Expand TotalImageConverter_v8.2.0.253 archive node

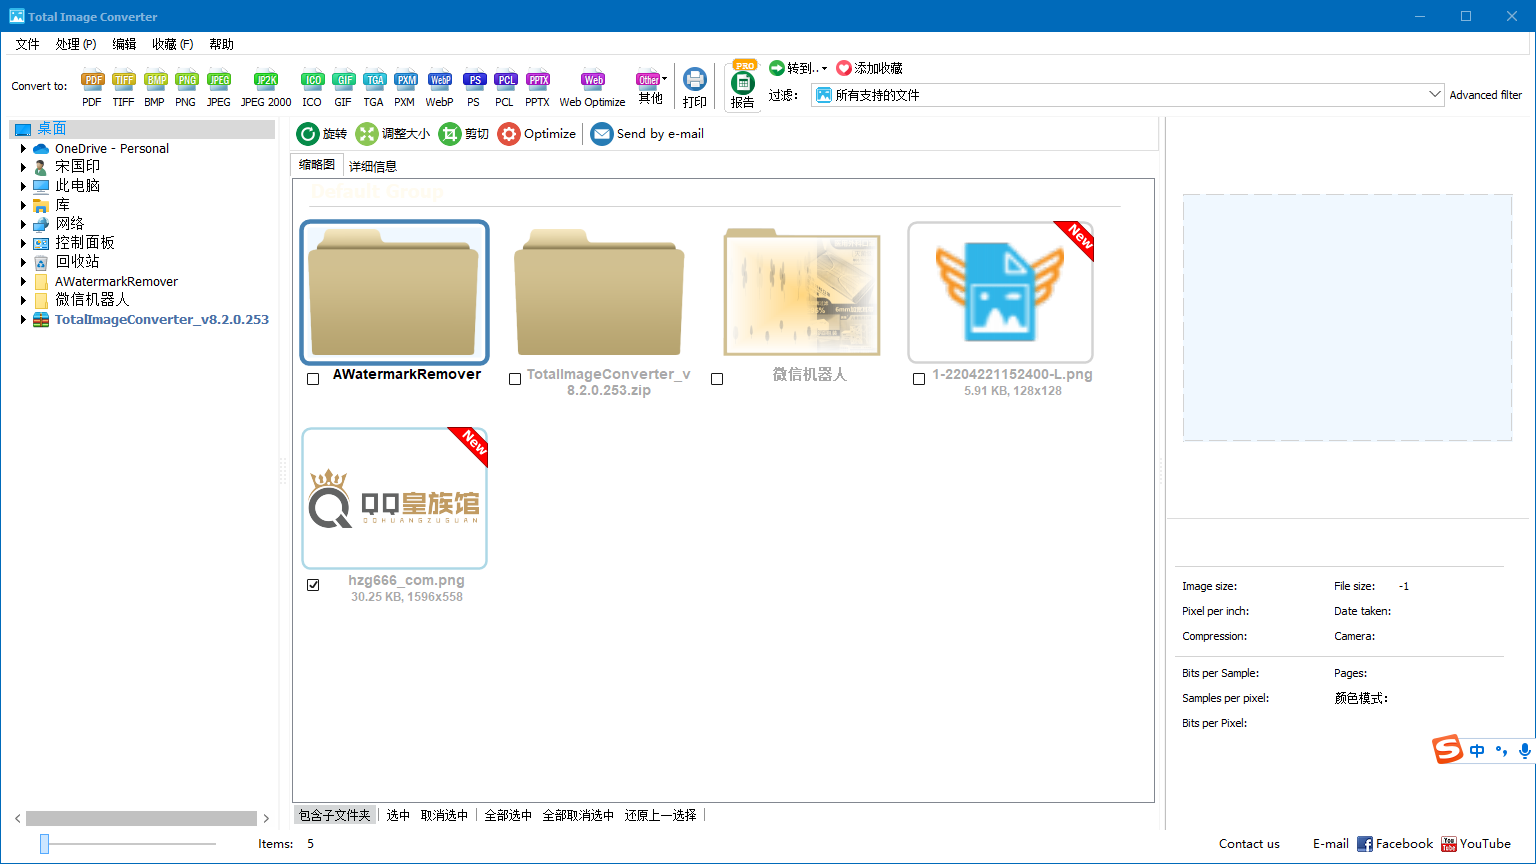[x=23, y=320]
